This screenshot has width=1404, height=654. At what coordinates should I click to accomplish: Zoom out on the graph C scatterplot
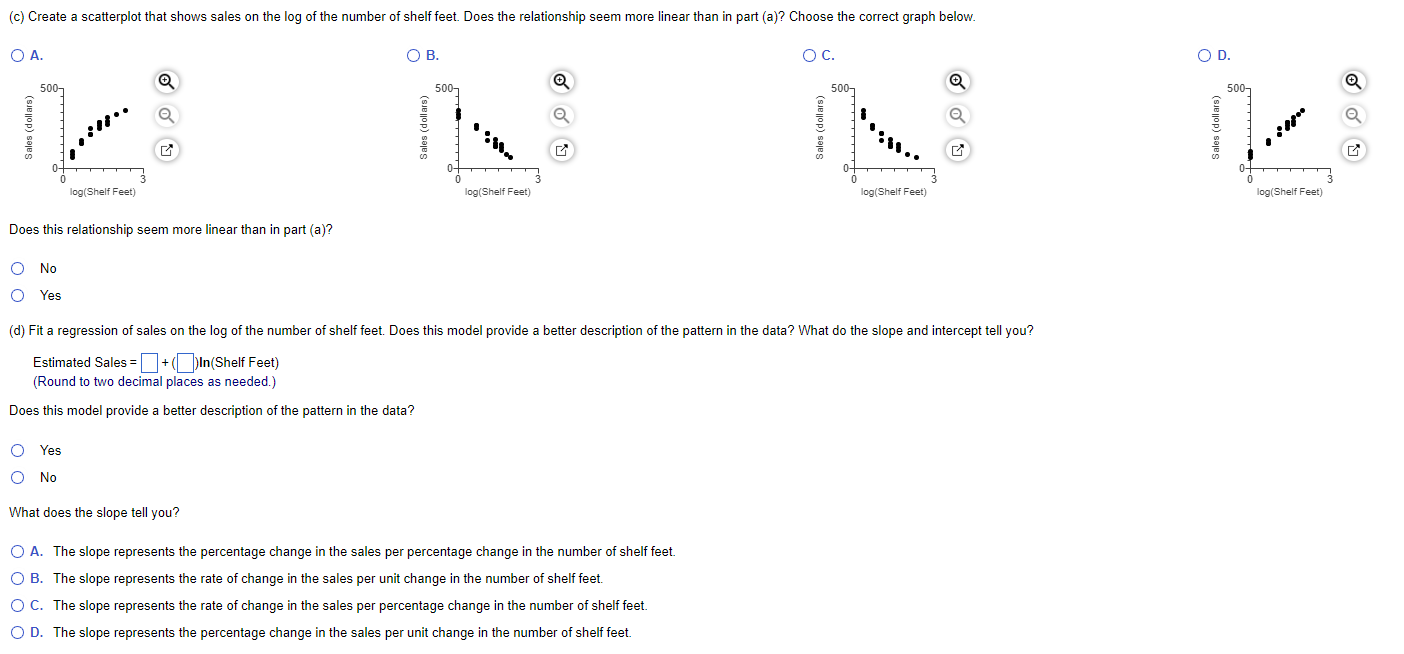point(957,115)
